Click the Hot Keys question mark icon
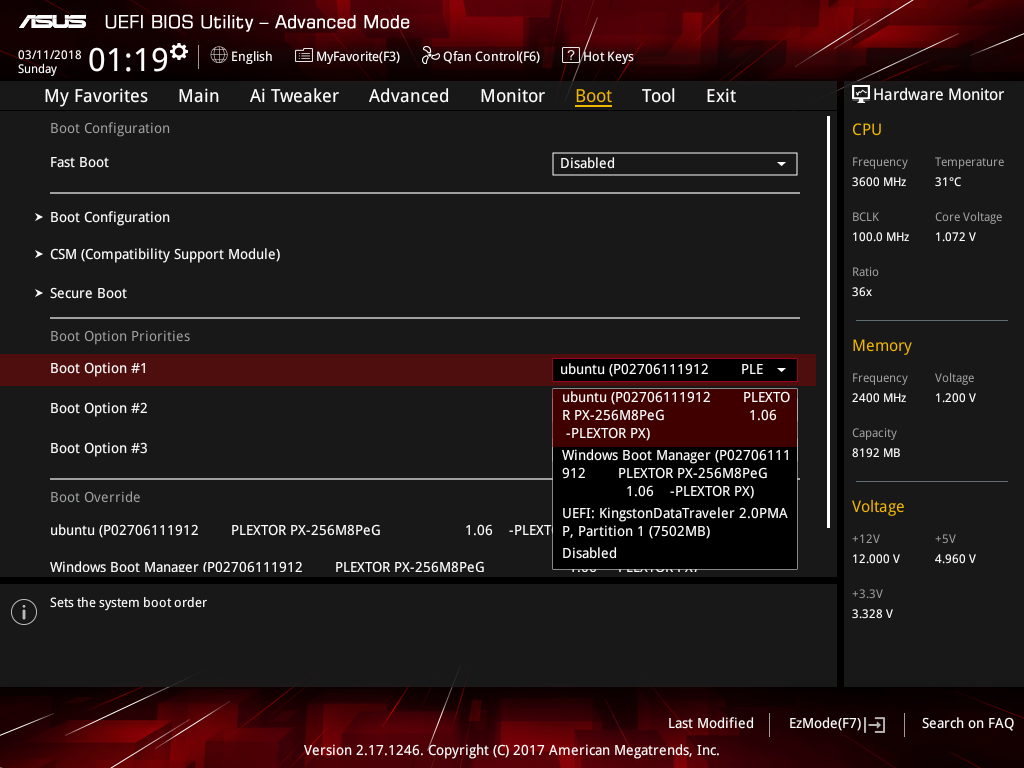This screenshot has width=1024, height=768. [571, 56]
